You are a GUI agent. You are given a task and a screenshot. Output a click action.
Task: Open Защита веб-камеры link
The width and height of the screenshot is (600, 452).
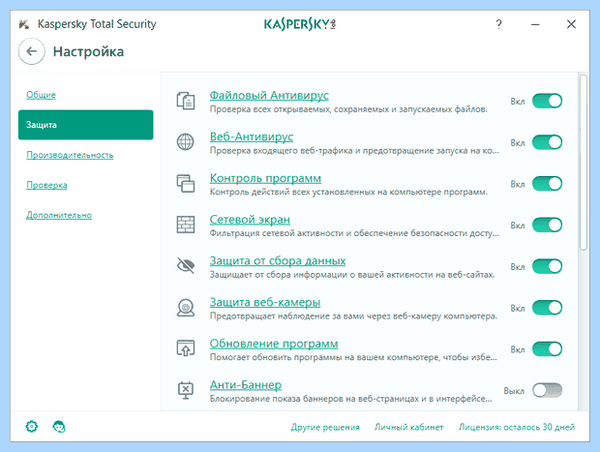point(265,302)
